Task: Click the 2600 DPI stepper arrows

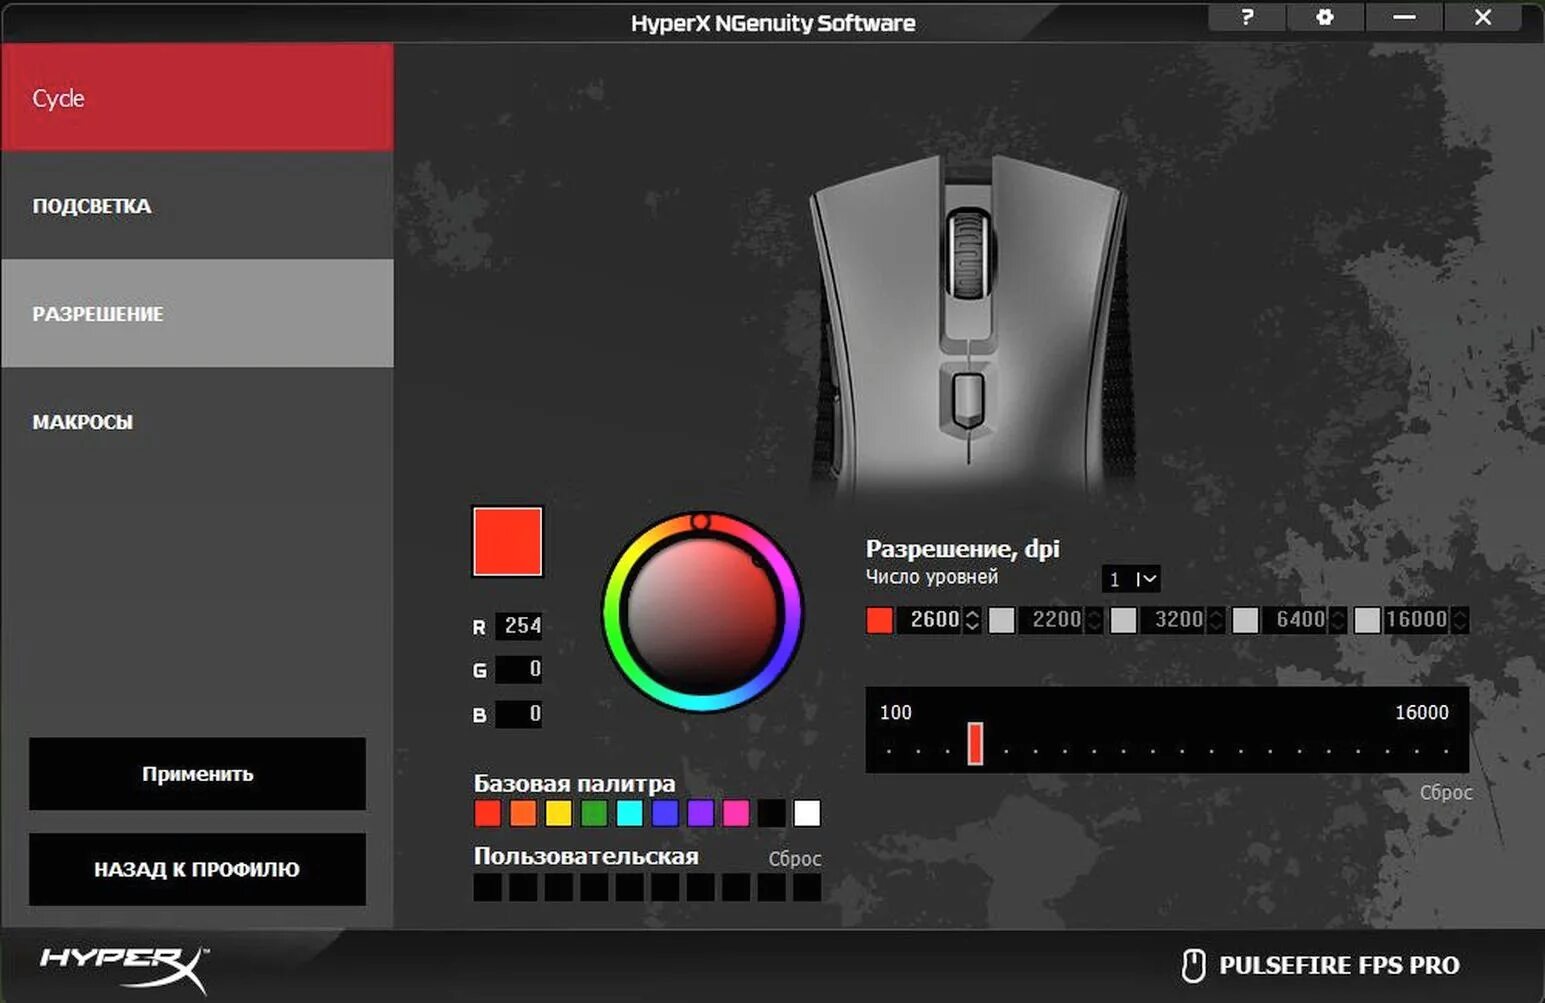Action: coord(972,620)
